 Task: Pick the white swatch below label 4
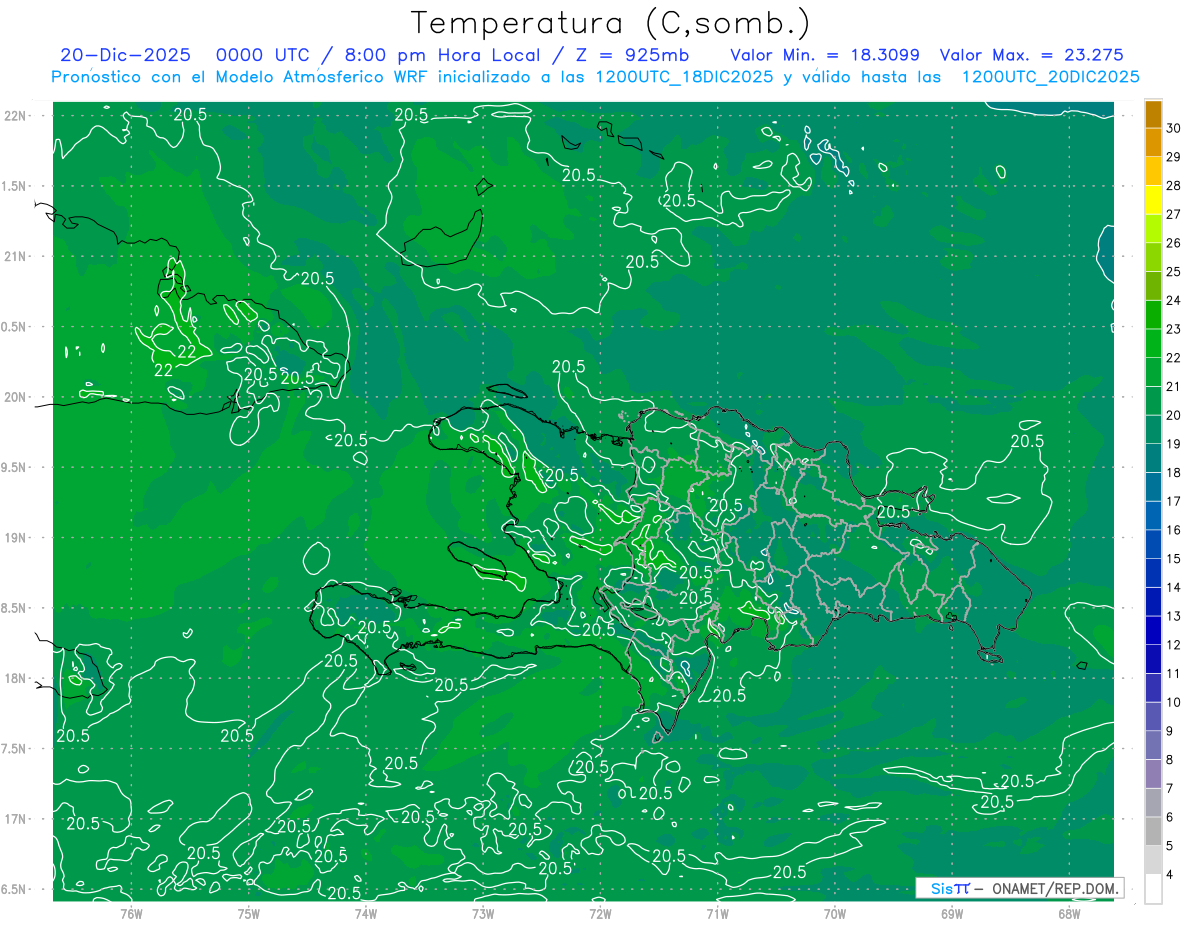(x=1153, y=889)
